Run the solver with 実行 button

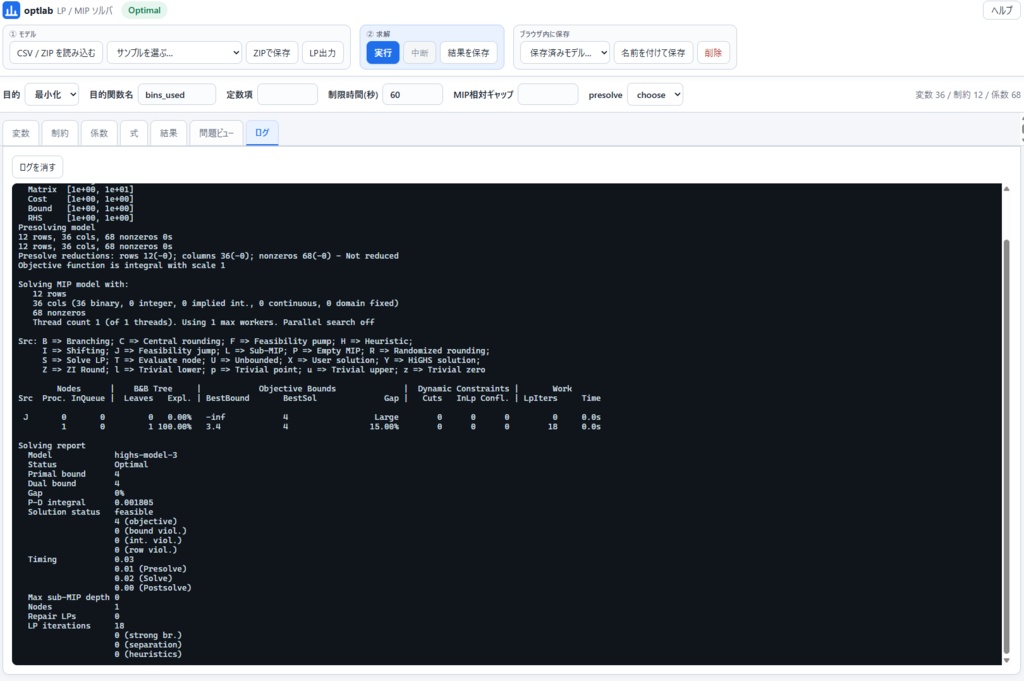pyautogui.click(x=383, y=53)
